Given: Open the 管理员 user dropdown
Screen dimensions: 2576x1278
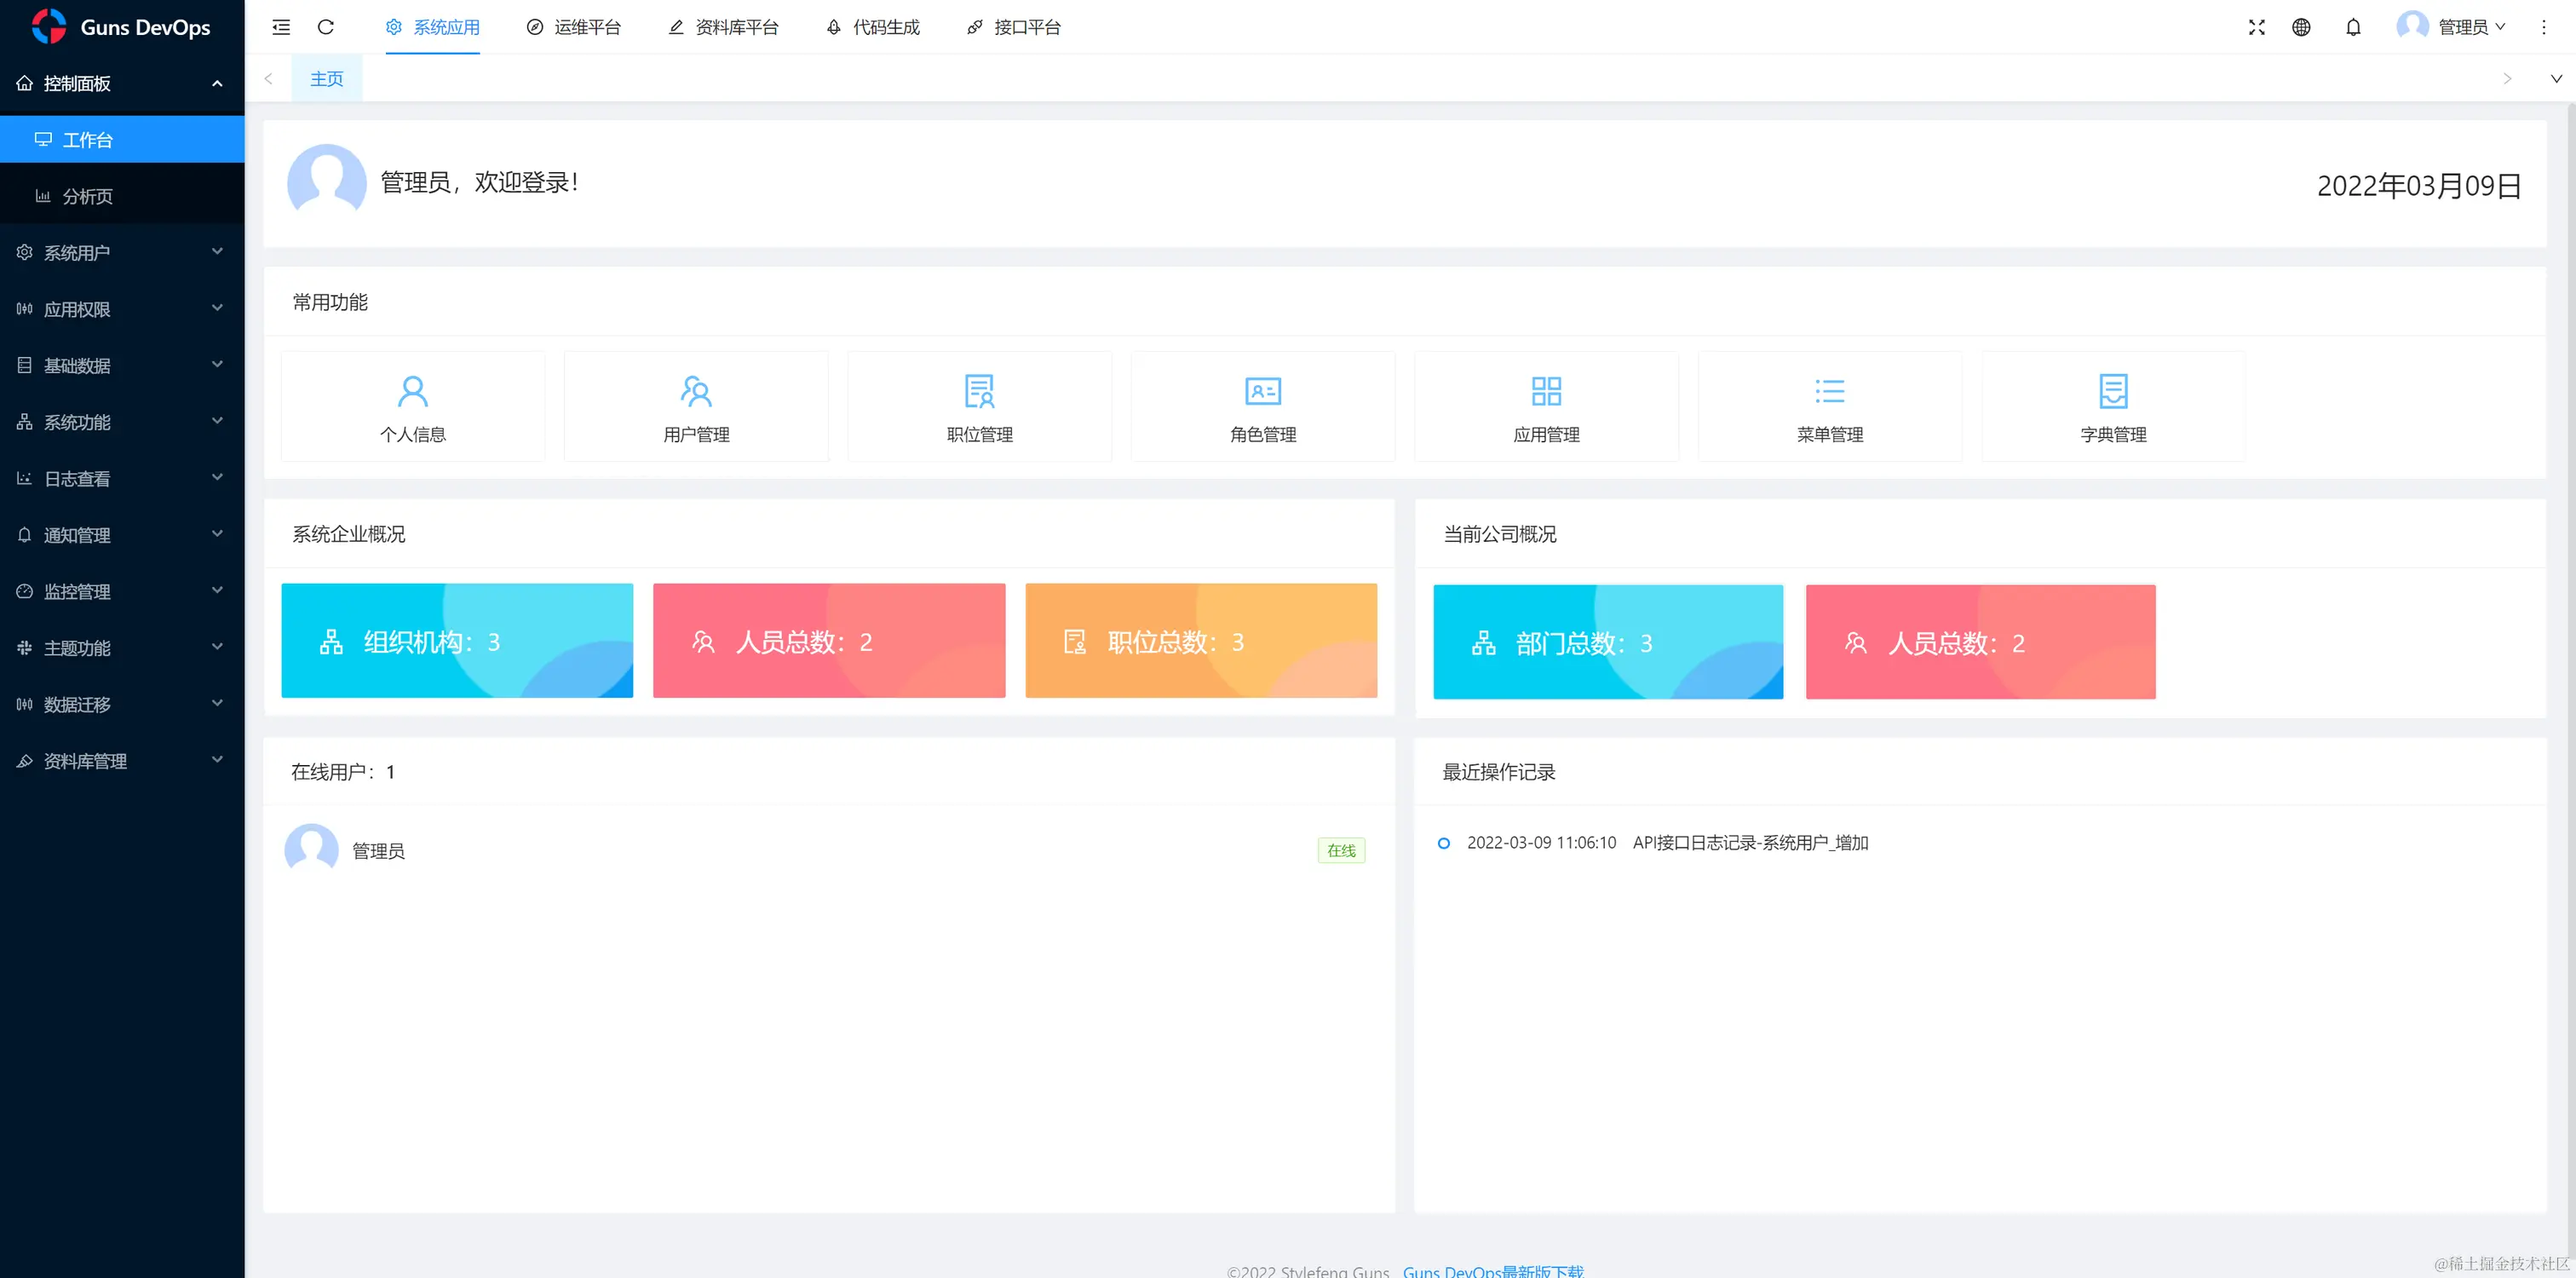Looking at the screenshot, I should 2461,27.
